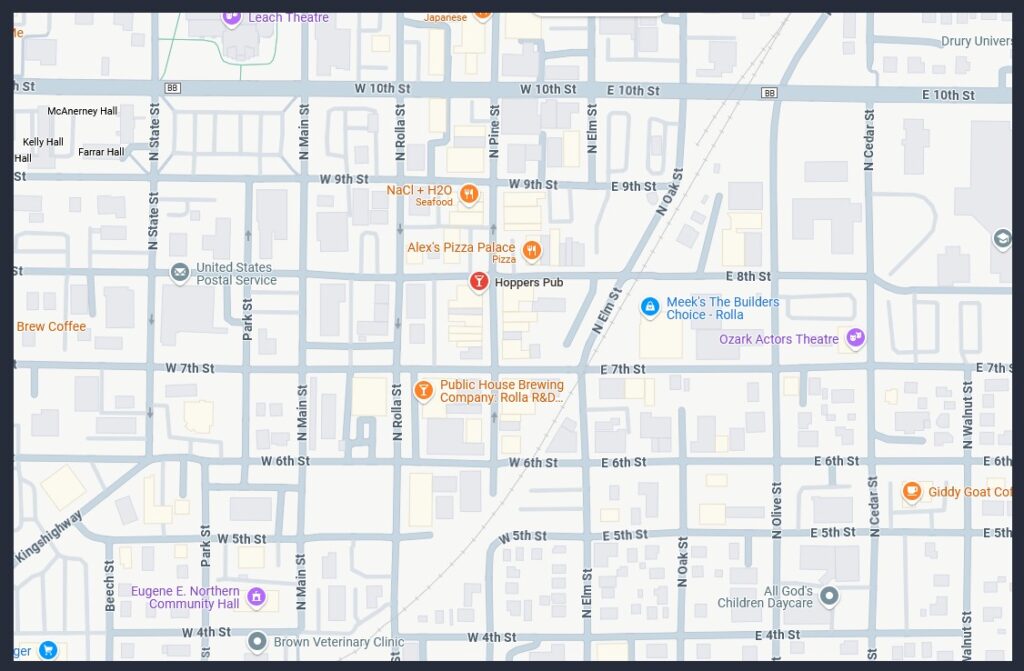The image size is (1024, 671).
Task: Open the Brew Coffee label
Action: 51,326
